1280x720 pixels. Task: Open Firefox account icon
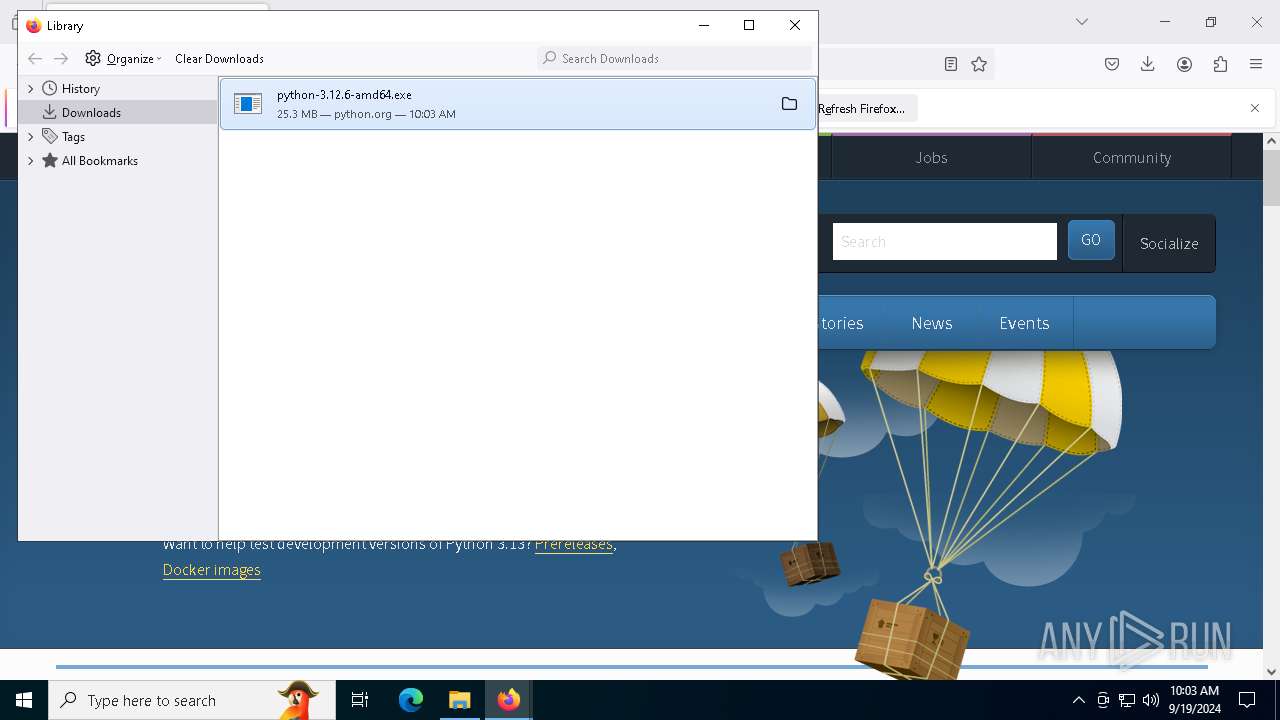click(1184, 64)
